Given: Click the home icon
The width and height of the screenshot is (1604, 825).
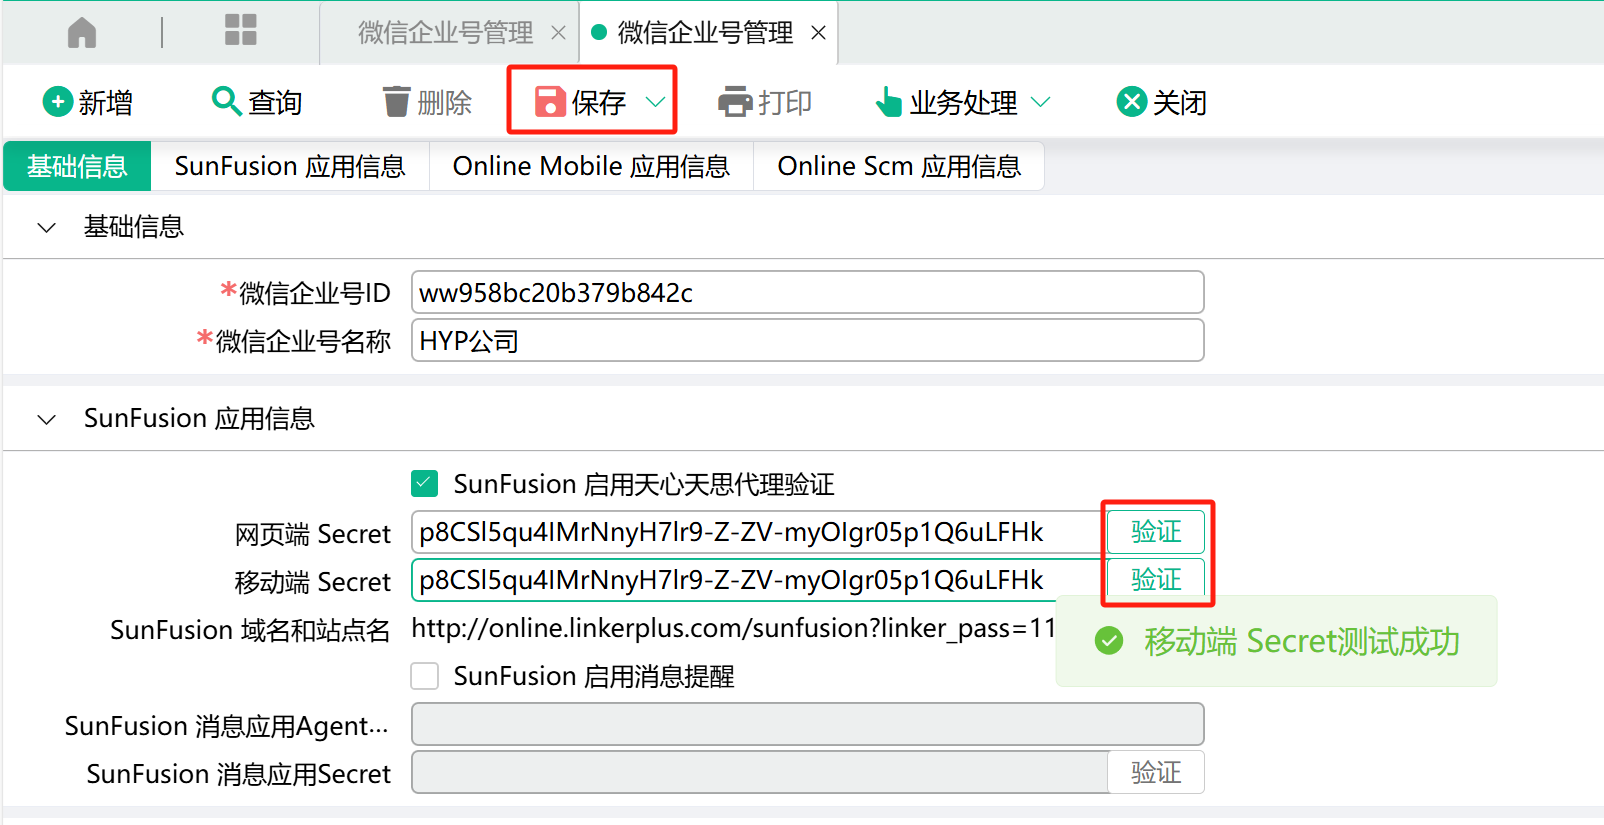Looking at the screenshot, I should click(x=82, y=33).
